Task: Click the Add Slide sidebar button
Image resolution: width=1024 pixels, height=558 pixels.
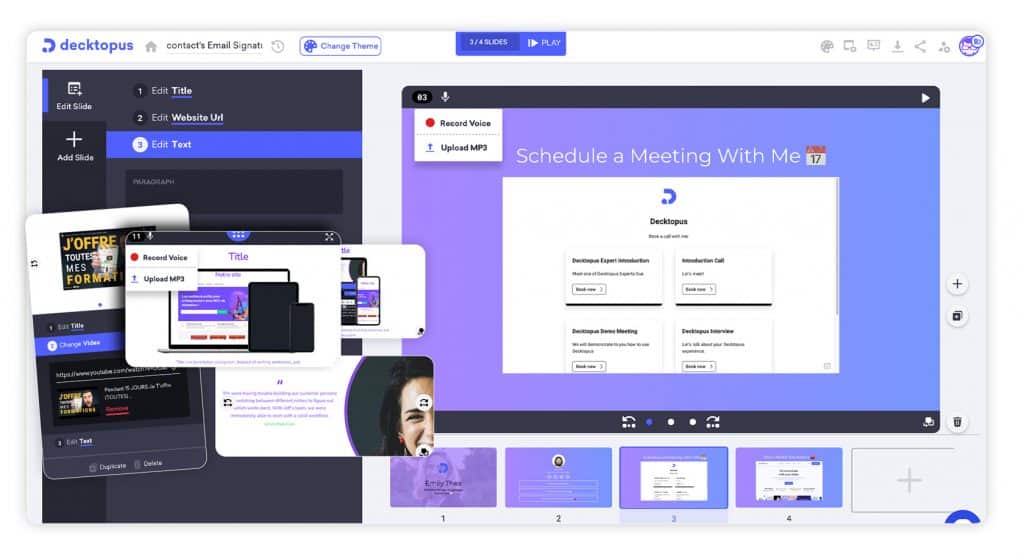Action: pyautogui.click(x=74, y=146)
